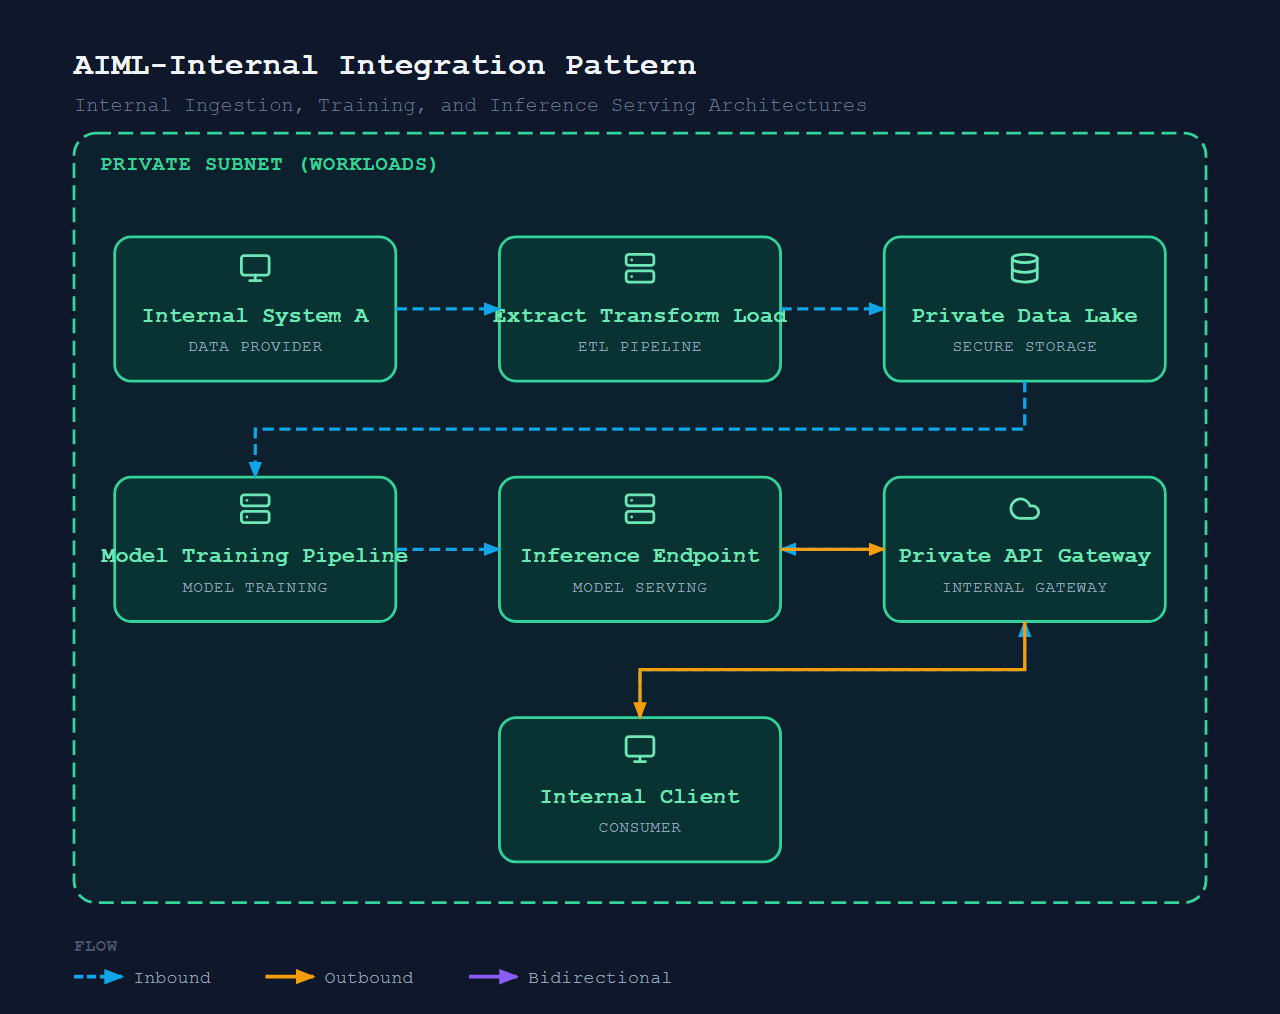1280x1014 pixels.
Task: Click the server icon in Model Training Pipeline
Action: coord(255,509)
